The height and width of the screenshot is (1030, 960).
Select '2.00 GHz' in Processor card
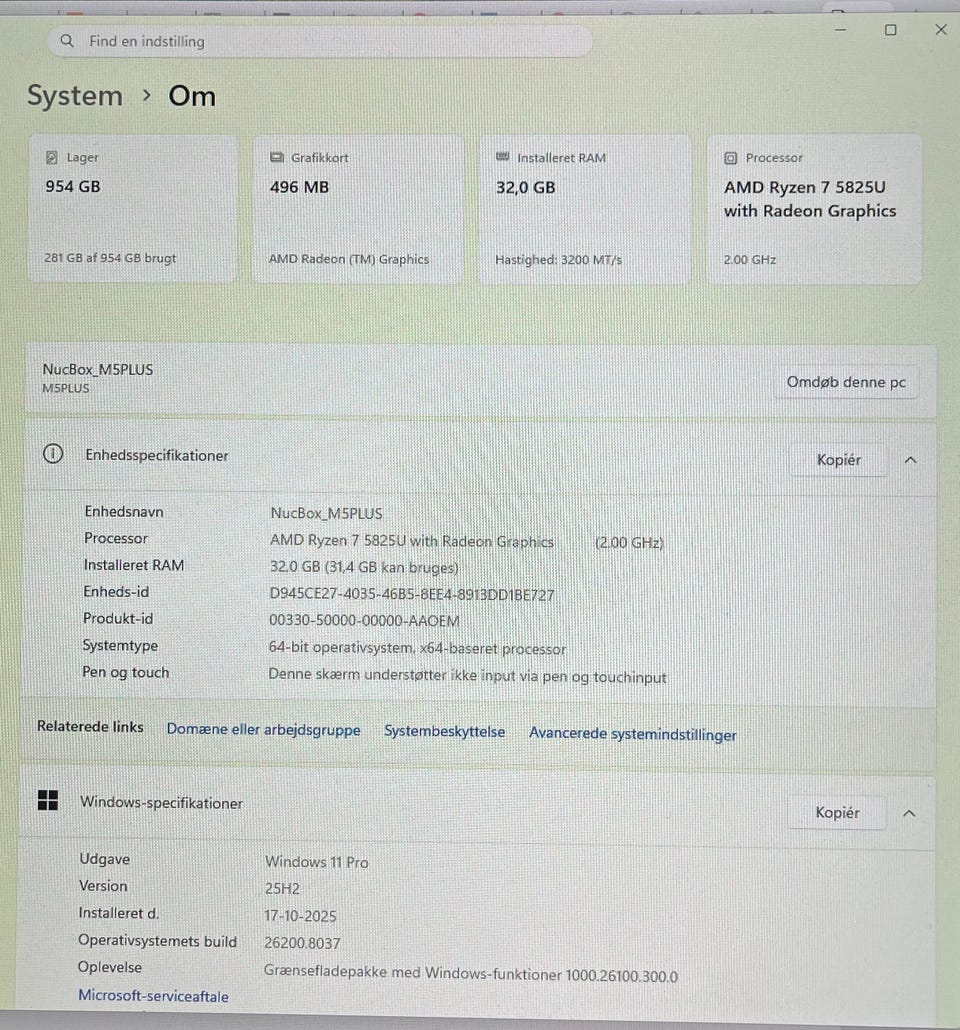pos(750,260)
